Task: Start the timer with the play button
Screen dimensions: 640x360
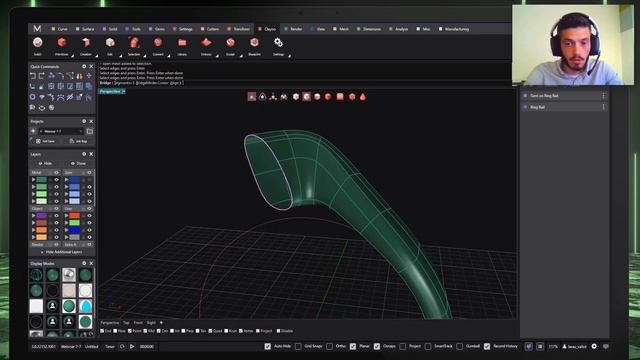Action: [132, 347]
